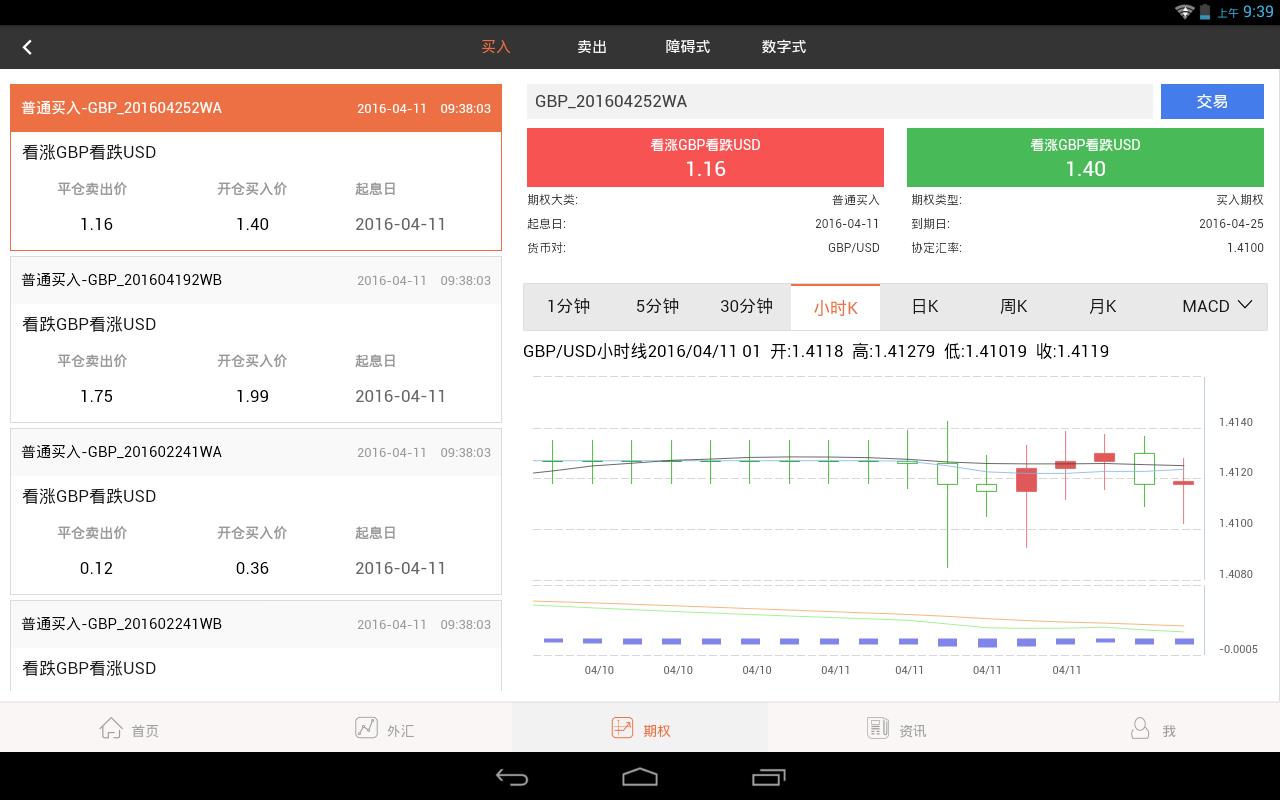The width and height of the screenshot is (1280, 800).
Task: Tap the 到期日 2016-04-25 value
Action: (1231, 224)
